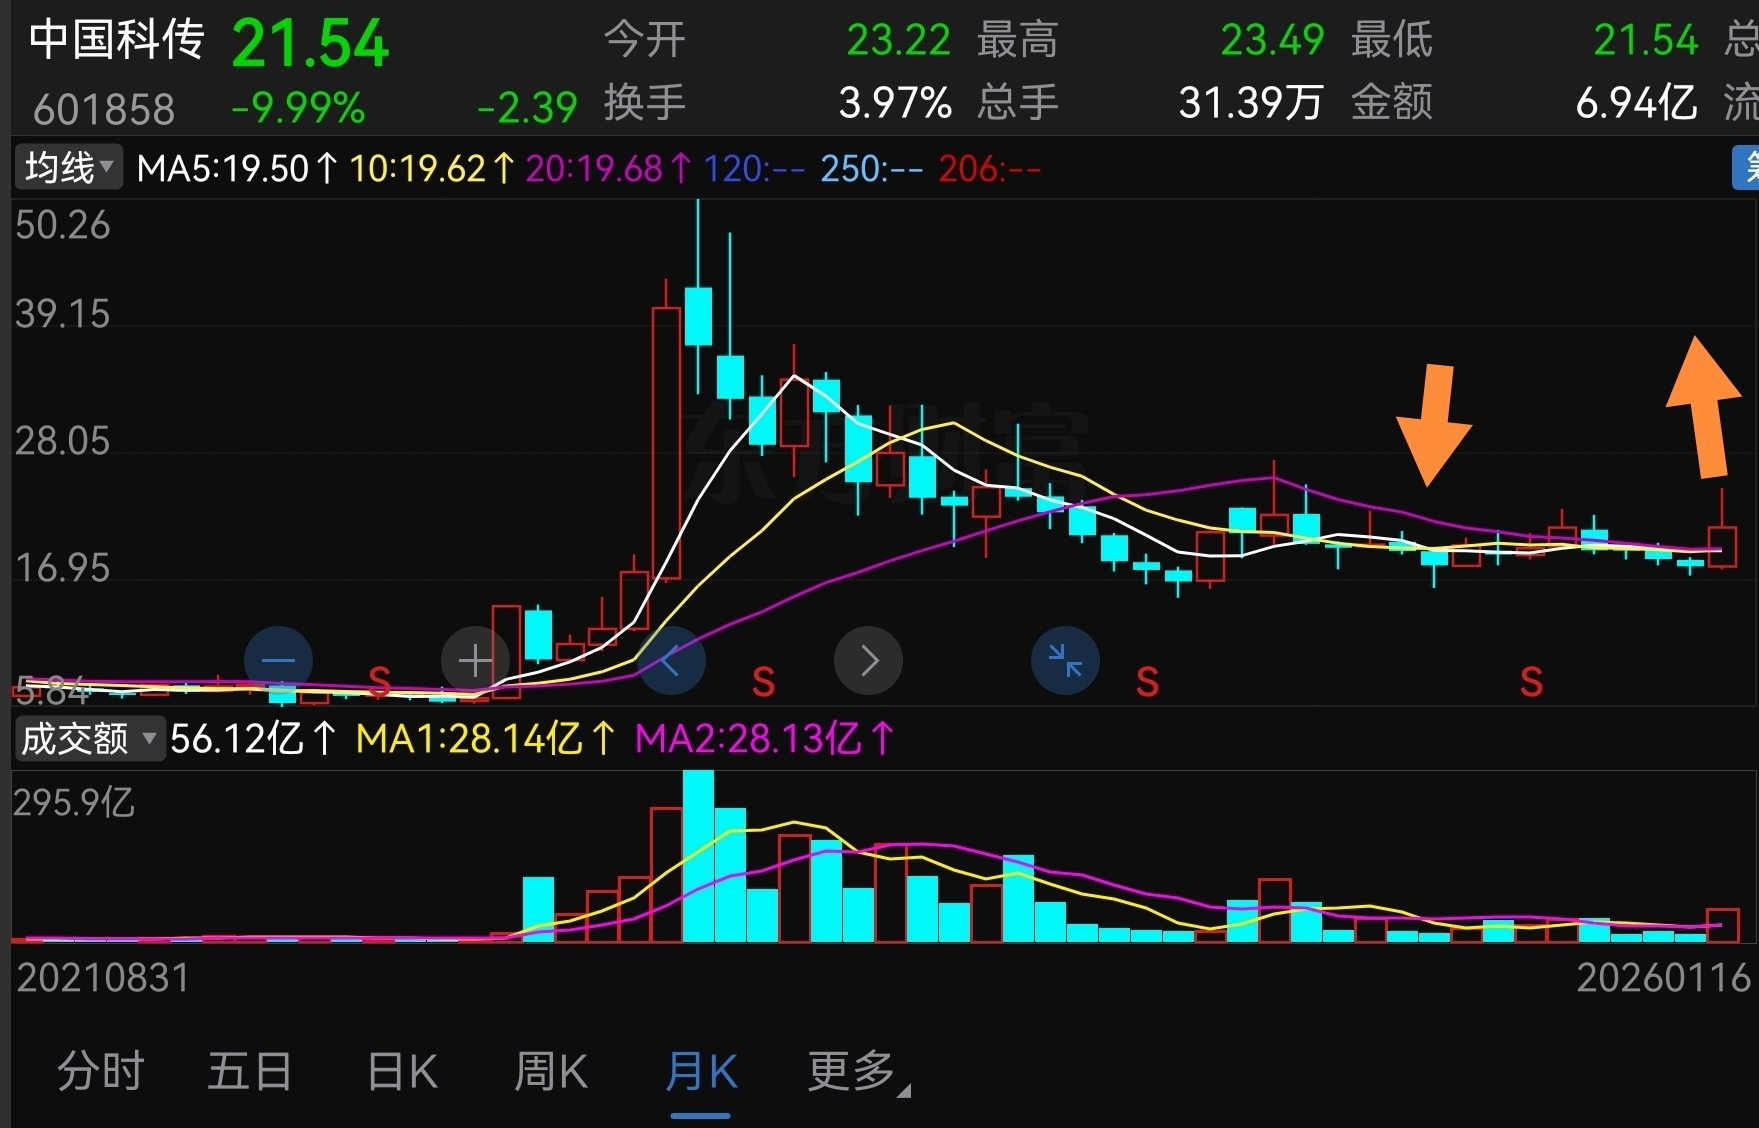The image size is (1759, 1128).
Task: Select the 月K tab
Action: pos(701,1071)
